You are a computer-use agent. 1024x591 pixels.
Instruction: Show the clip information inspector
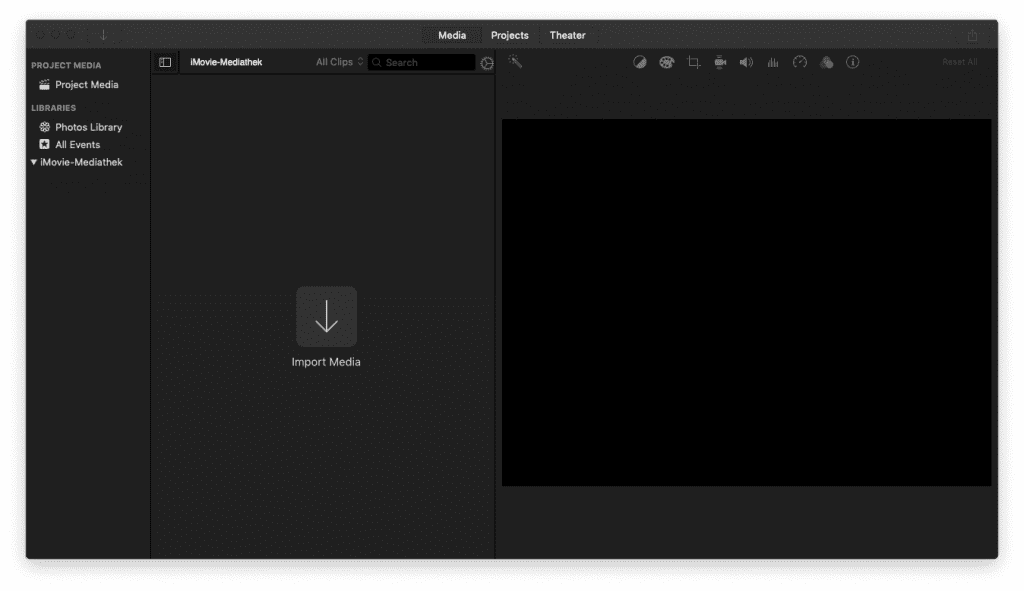pyautogui.click(x=853, y=62)
